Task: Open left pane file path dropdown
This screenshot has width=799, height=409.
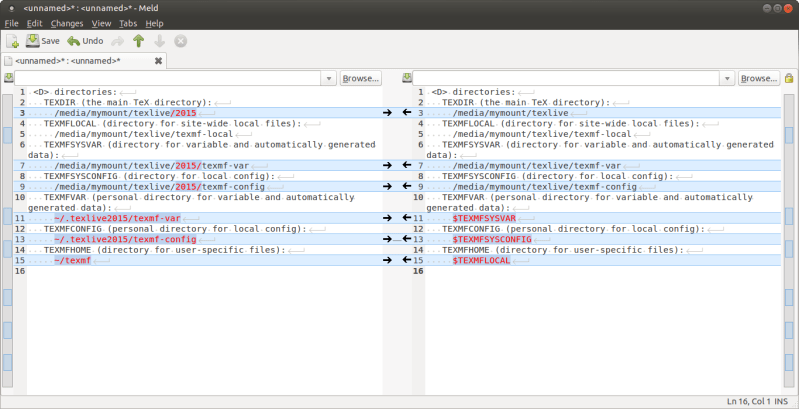Action: tap(329, 78)
